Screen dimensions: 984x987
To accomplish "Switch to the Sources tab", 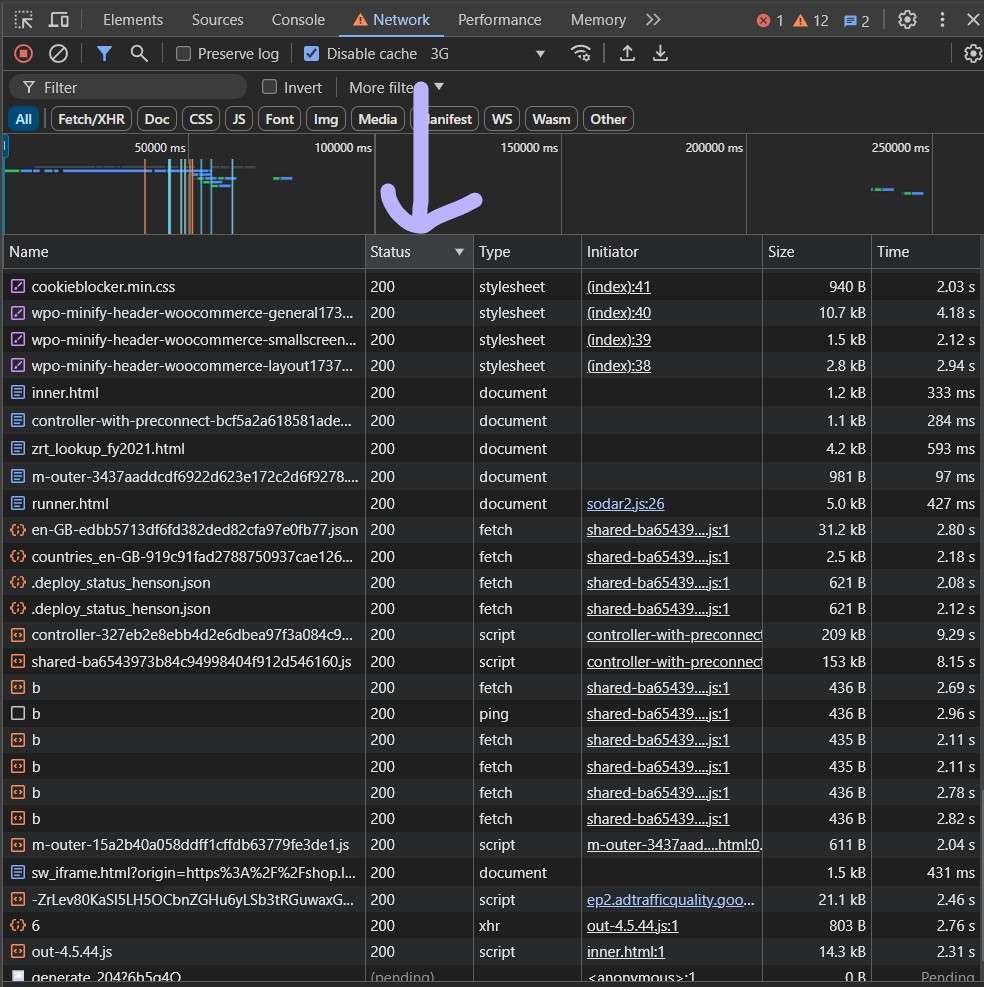I will (217, 20).
